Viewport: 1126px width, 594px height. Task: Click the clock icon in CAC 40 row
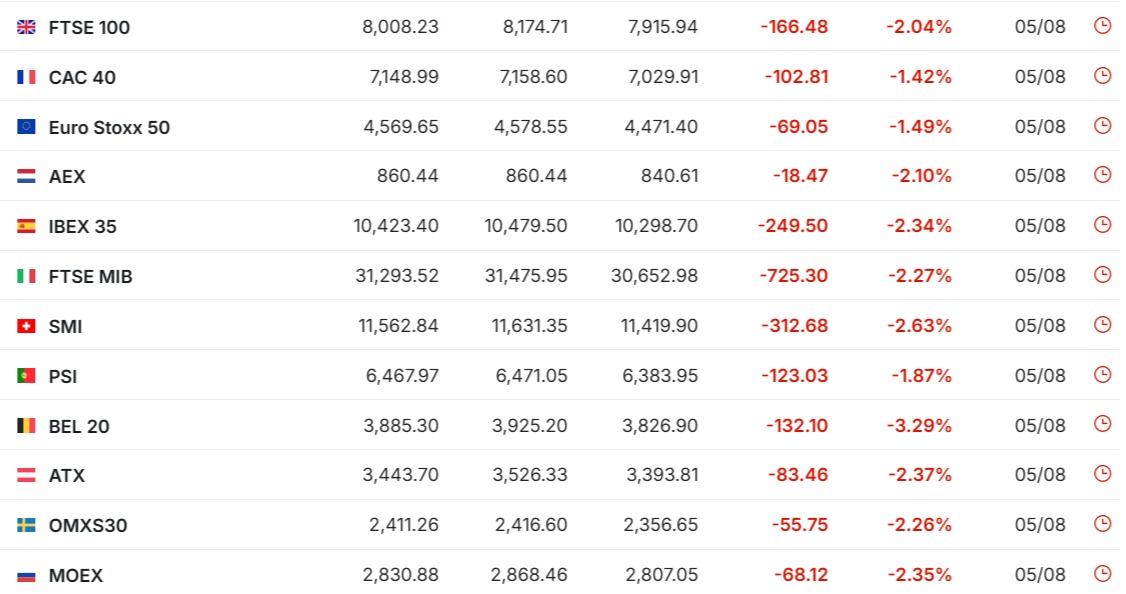(x=1102, y=75)
